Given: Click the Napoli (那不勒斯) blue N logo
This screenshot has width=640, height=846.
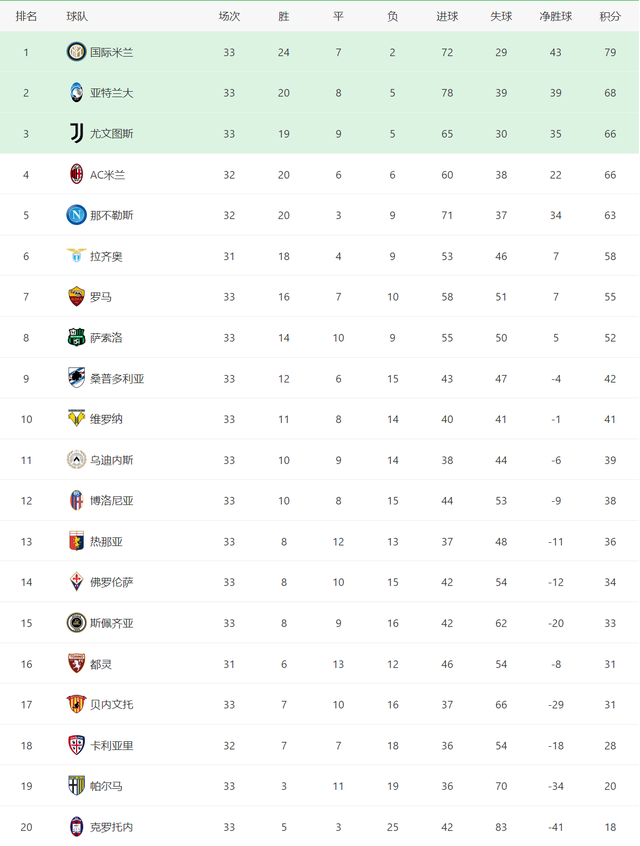Looking at the screenshot, I should (76, 215).
